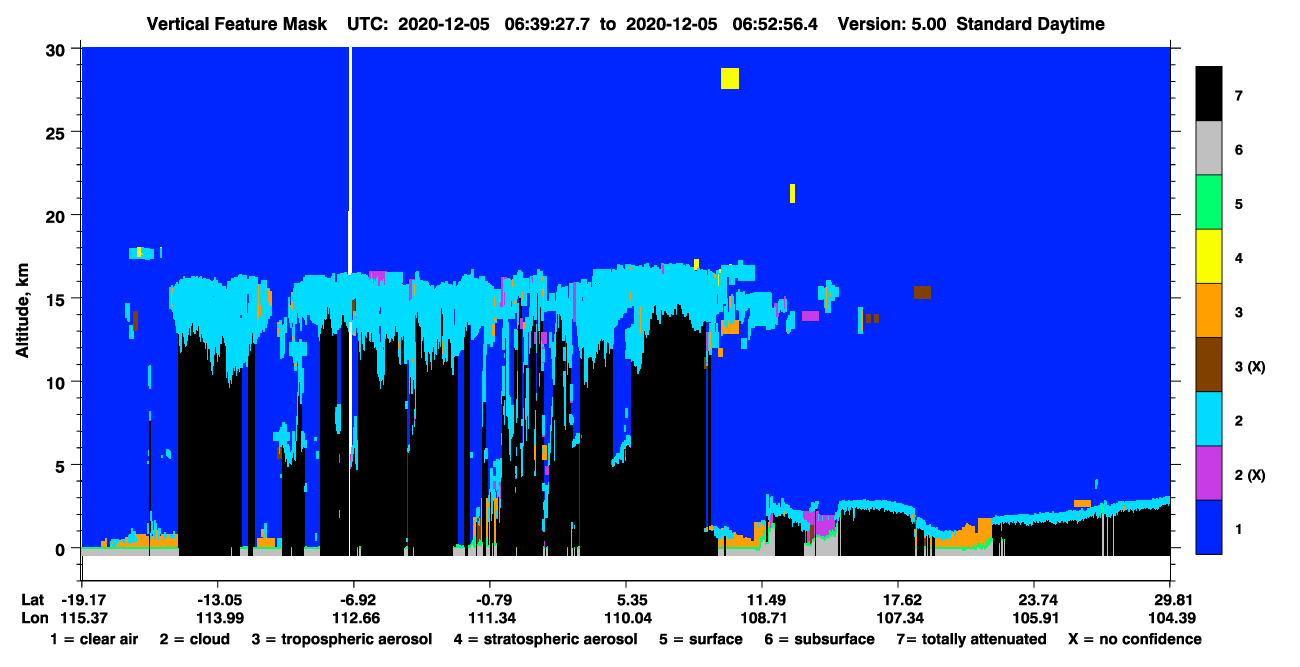1300x667 pixels.
Task: Click the 'Lat' row label
Action: coord(33,600)
